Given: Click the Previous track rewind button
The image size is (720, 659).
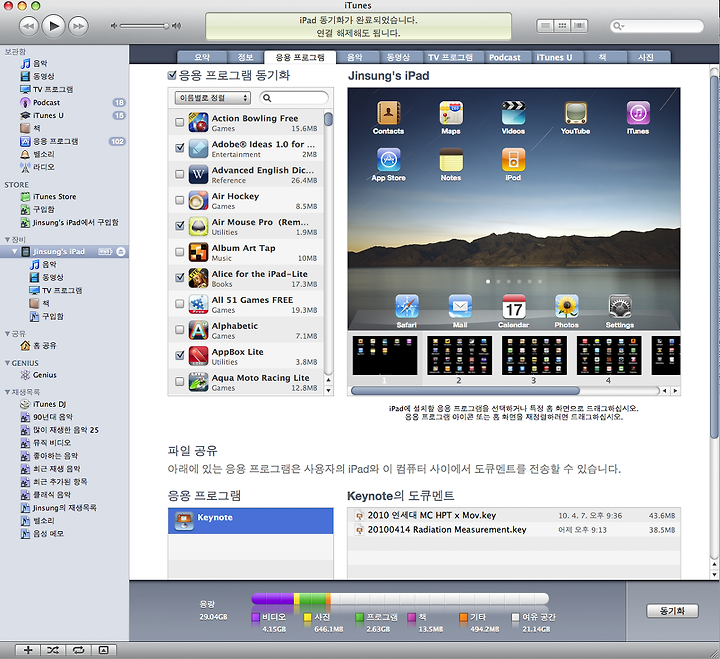Looking at the screenshot, I should coord(29,26).
